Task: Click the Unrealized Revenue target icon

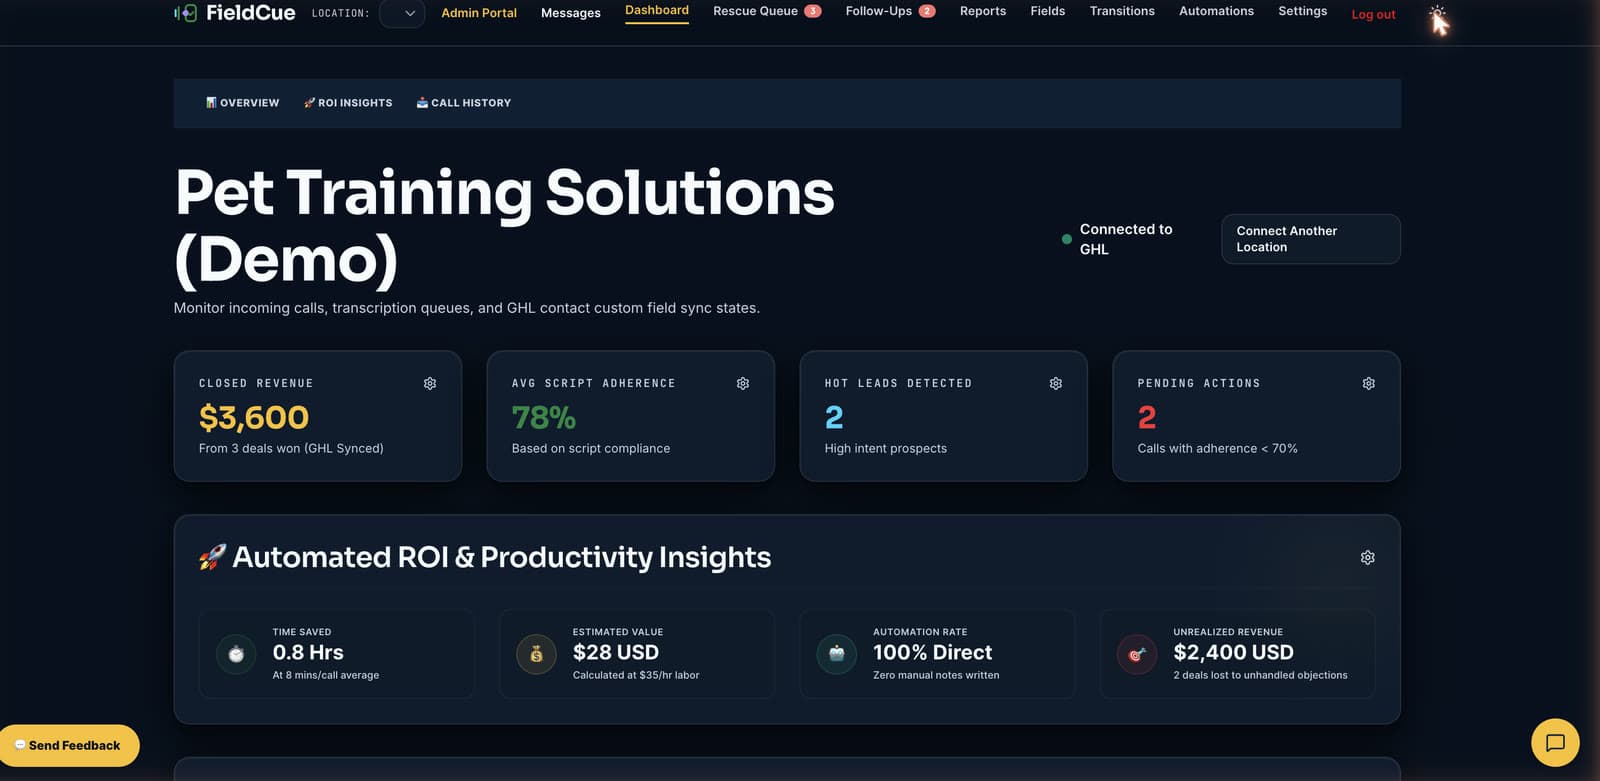Action: tap(1137, 655)
